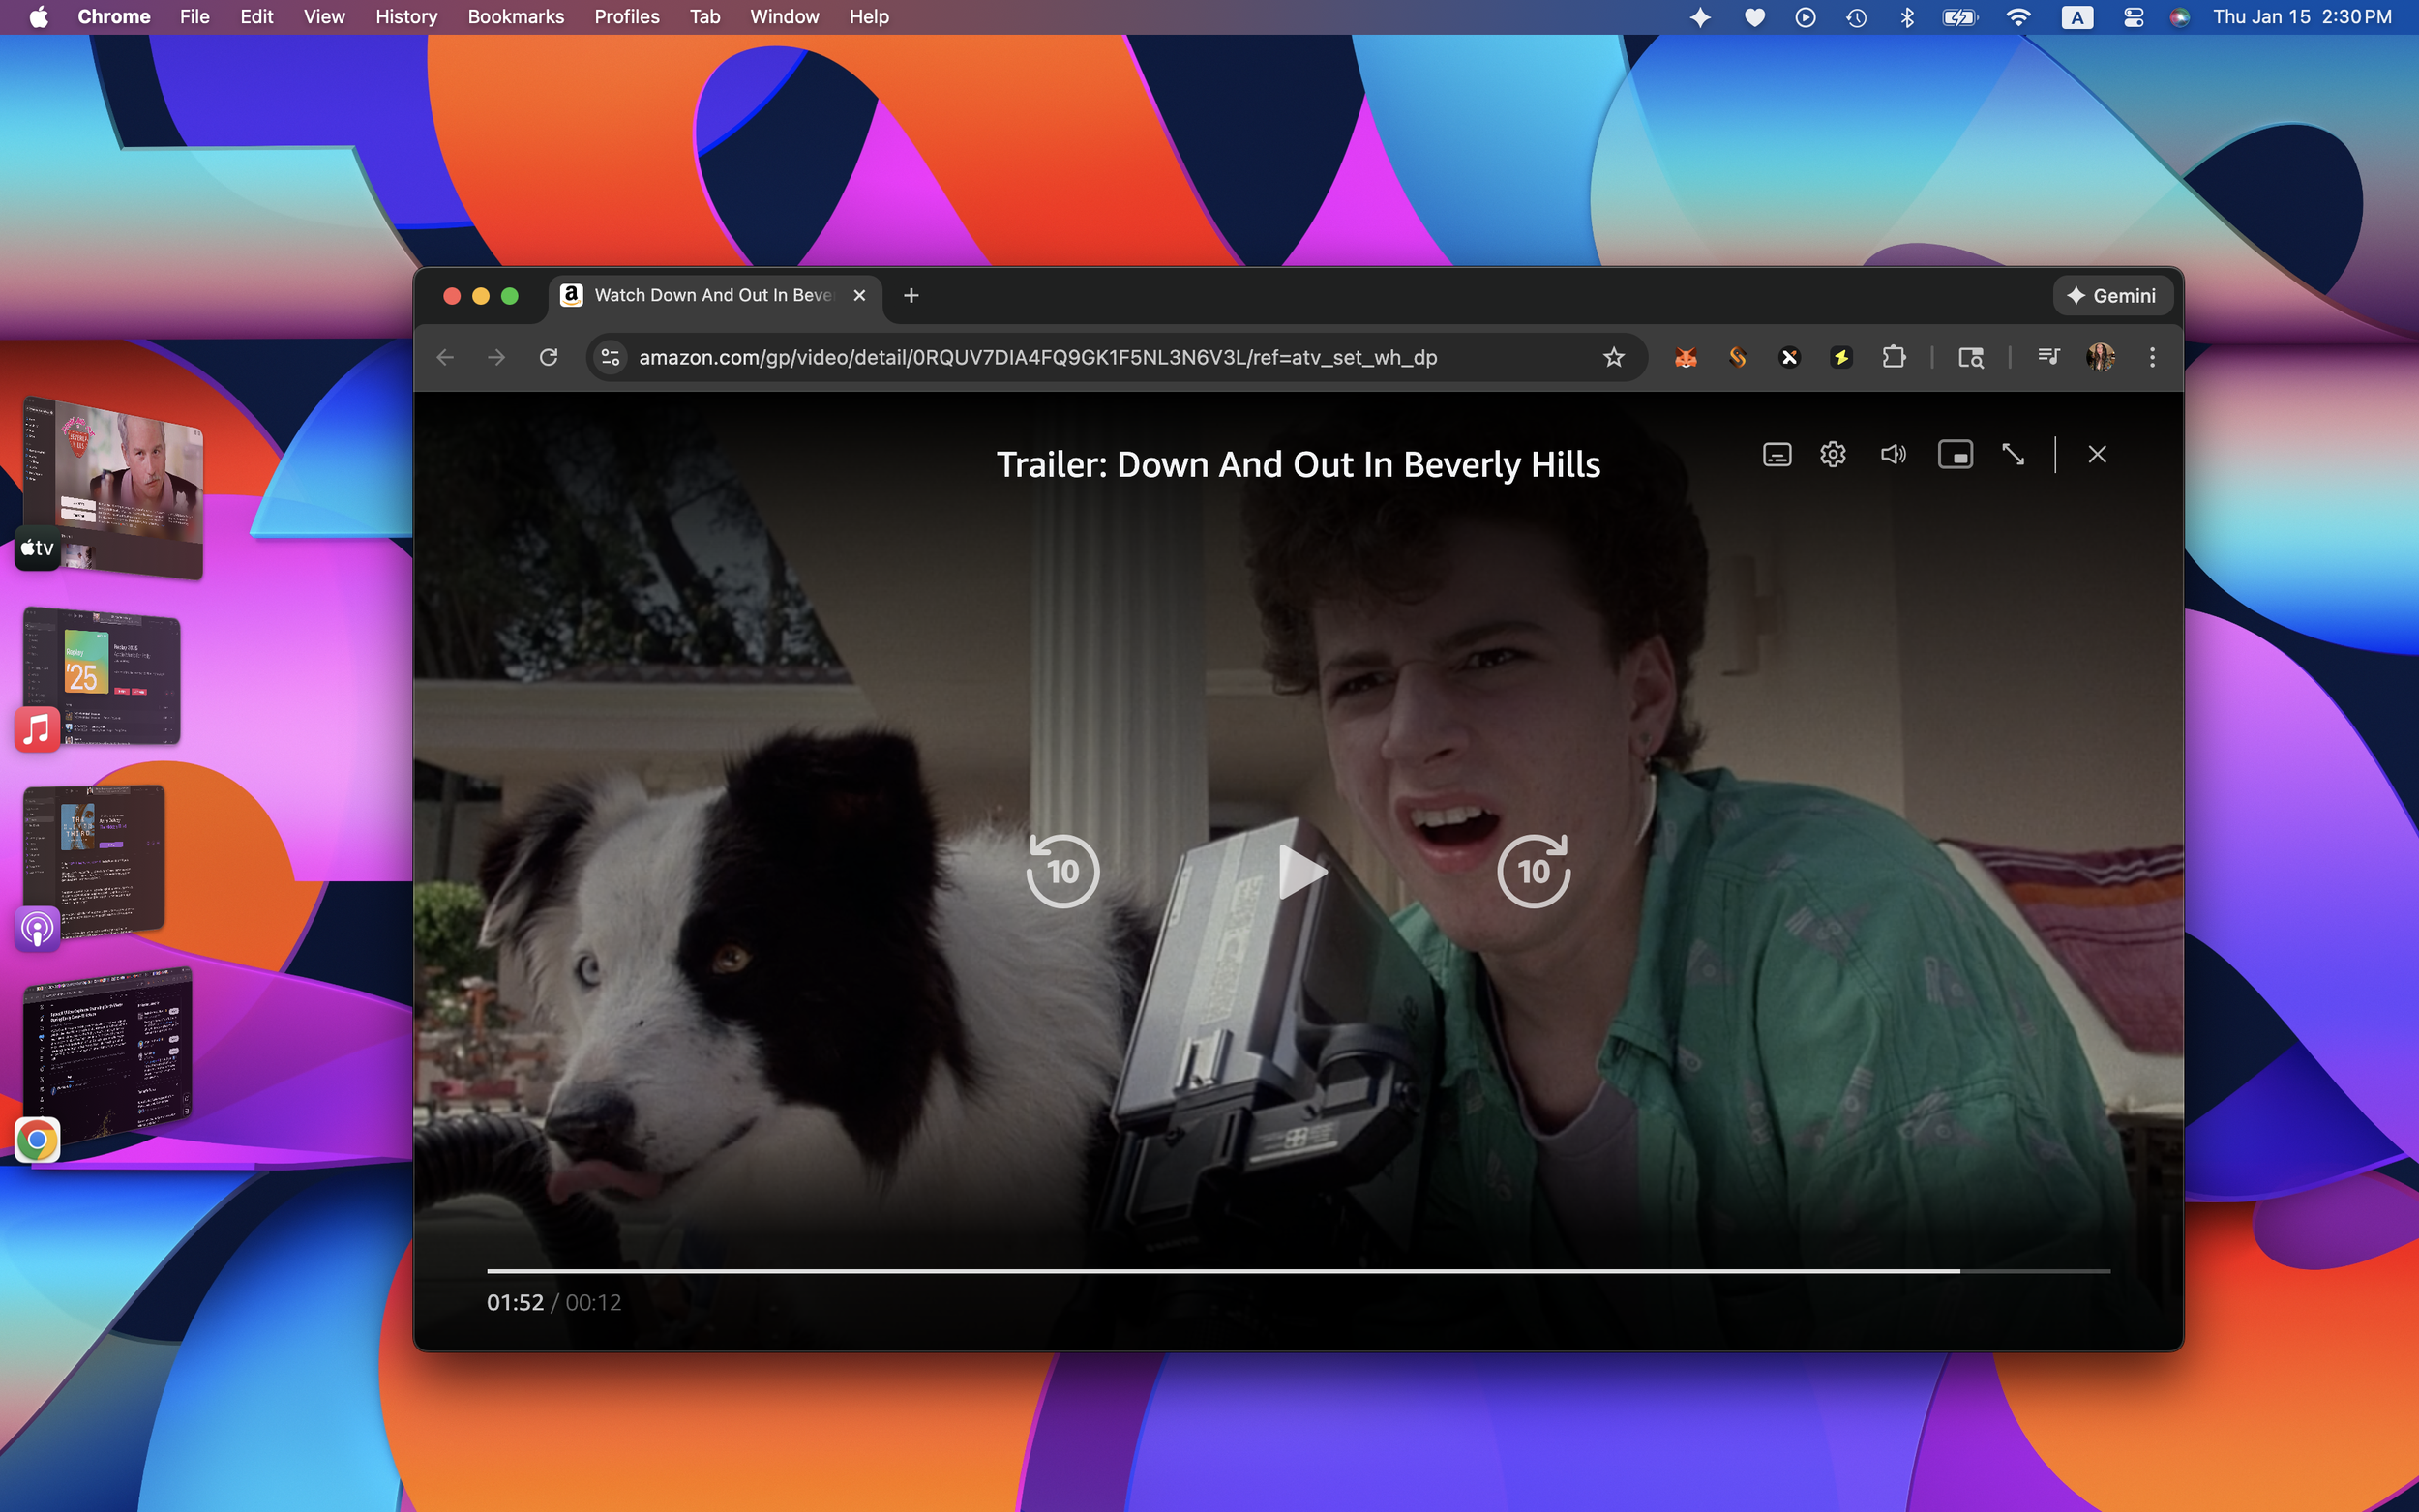Open a new tab with the plus button
The image size is (2419, 1512).
click(910, 296)
